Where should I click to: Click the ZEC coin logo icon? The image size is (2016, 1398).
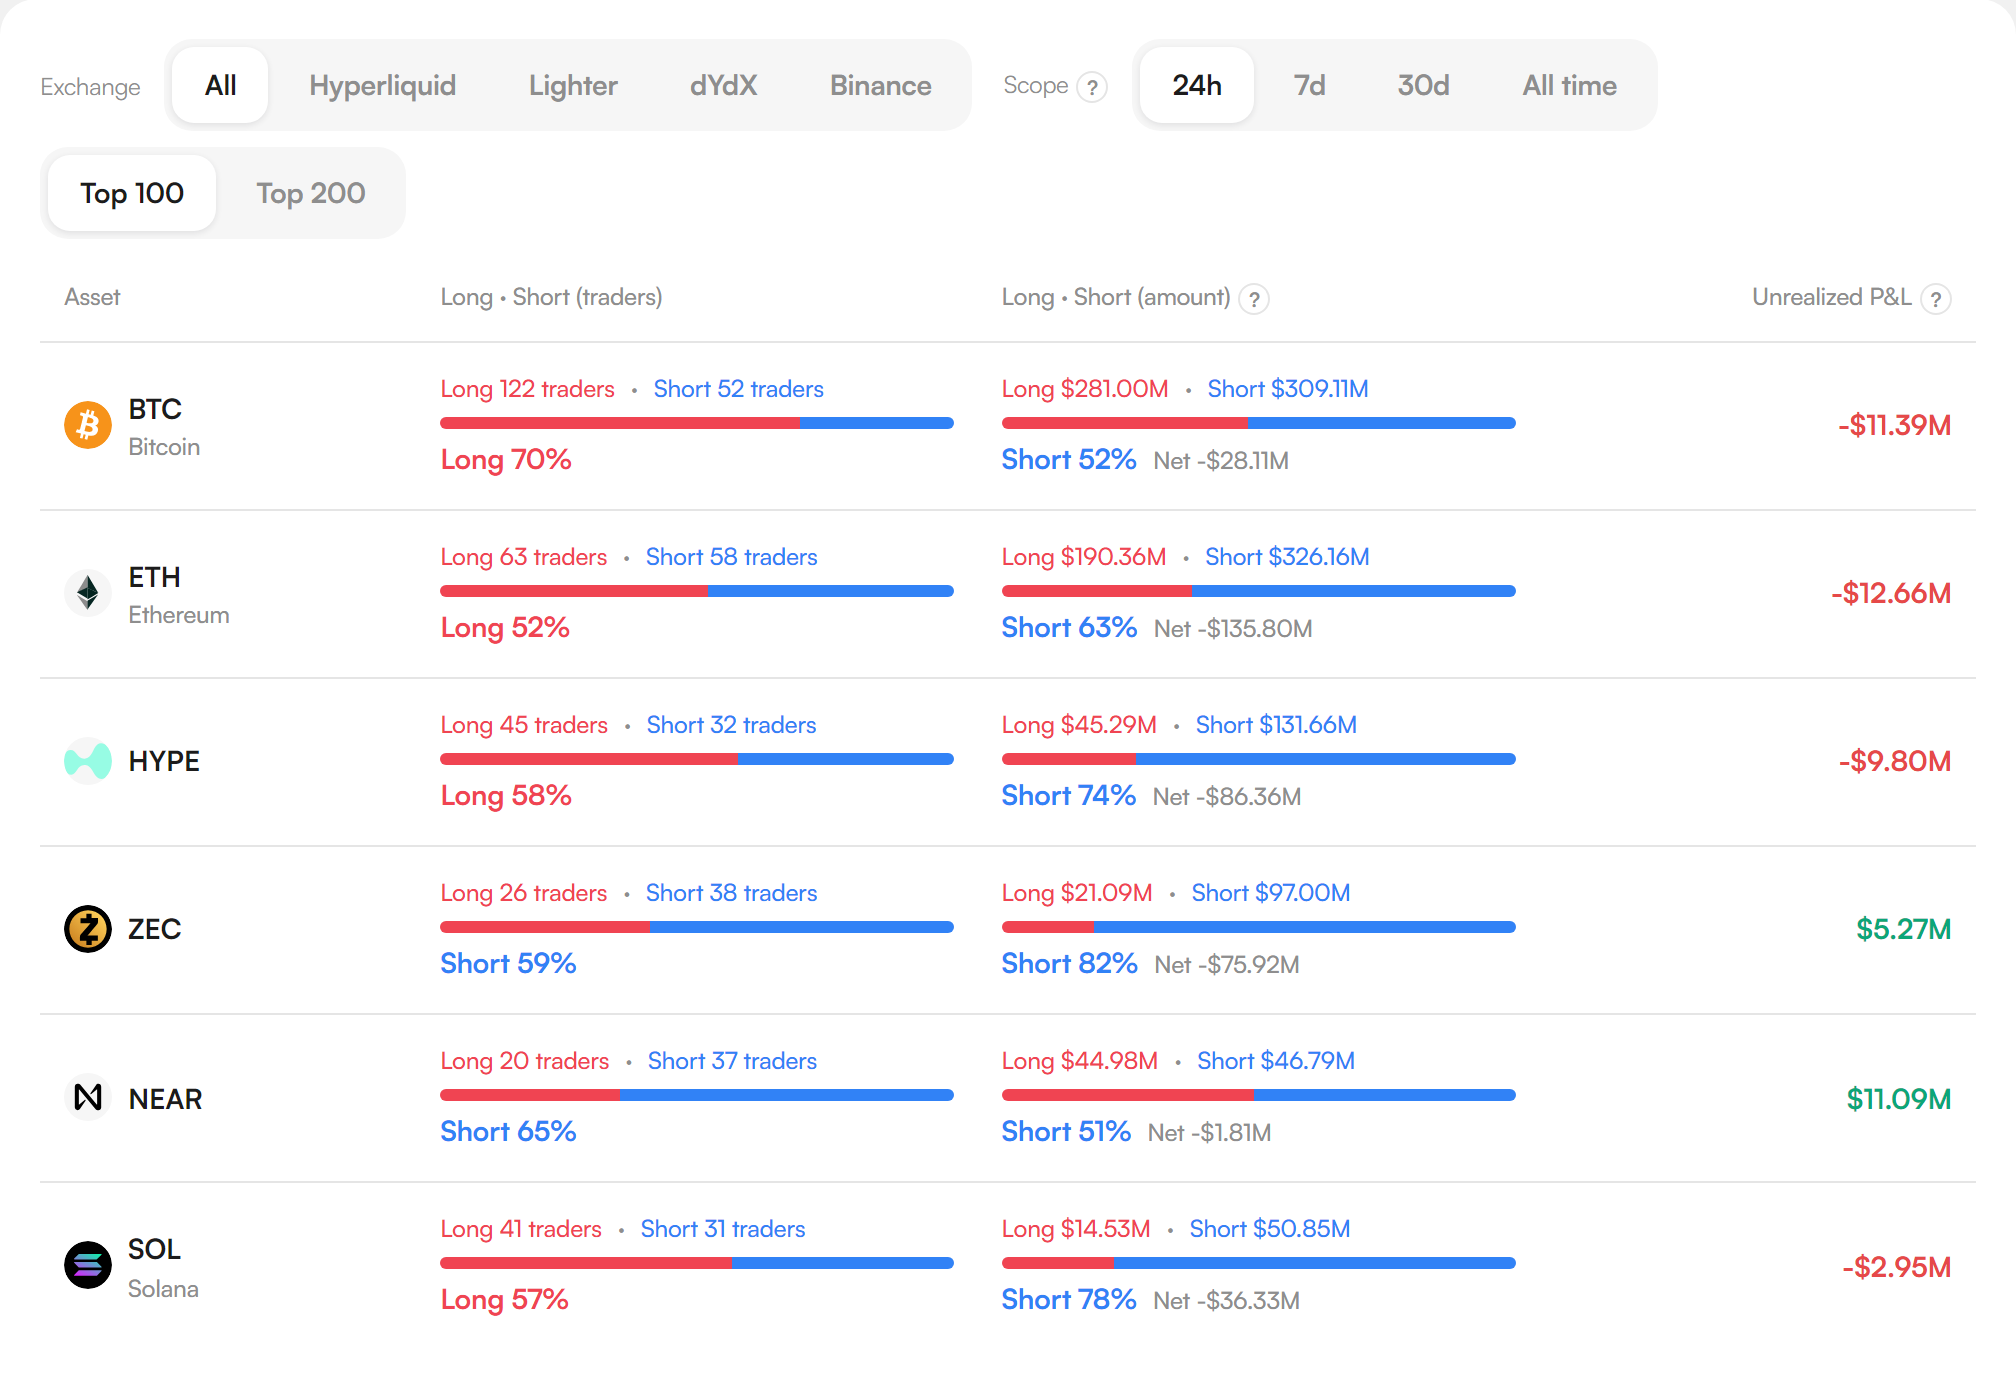(x=88, y=929)
